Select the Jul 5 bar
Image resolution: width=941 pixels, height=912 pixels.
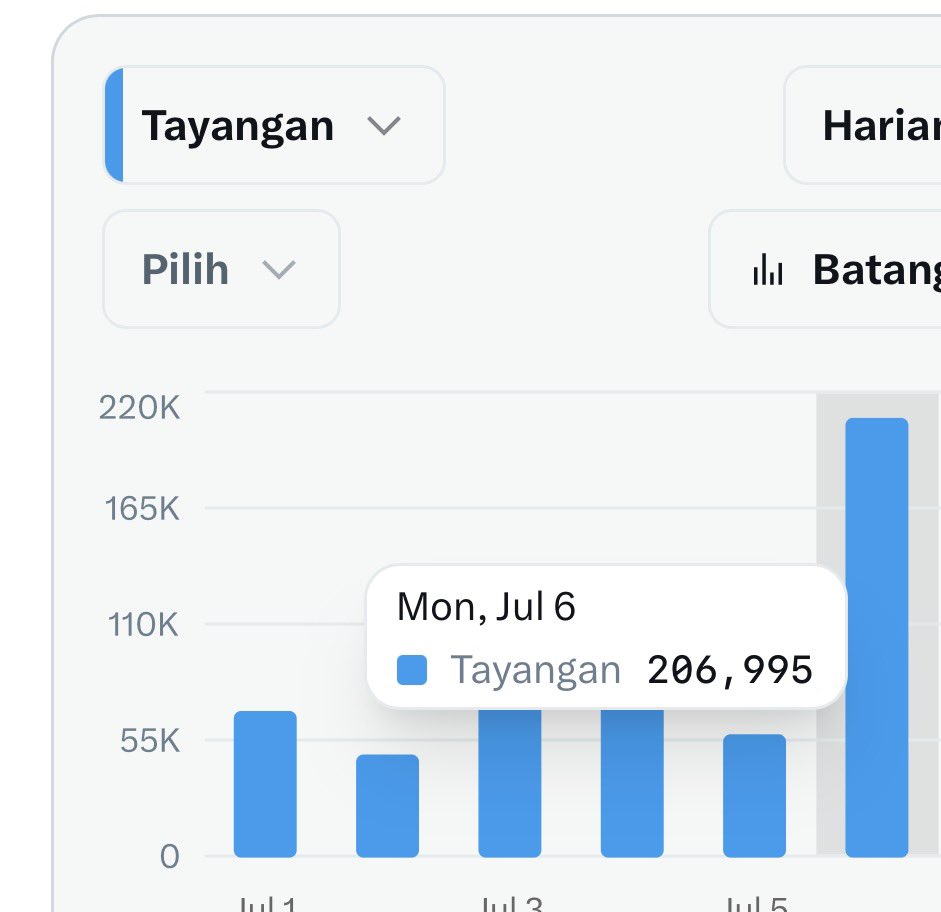click(x=754, y=795)
